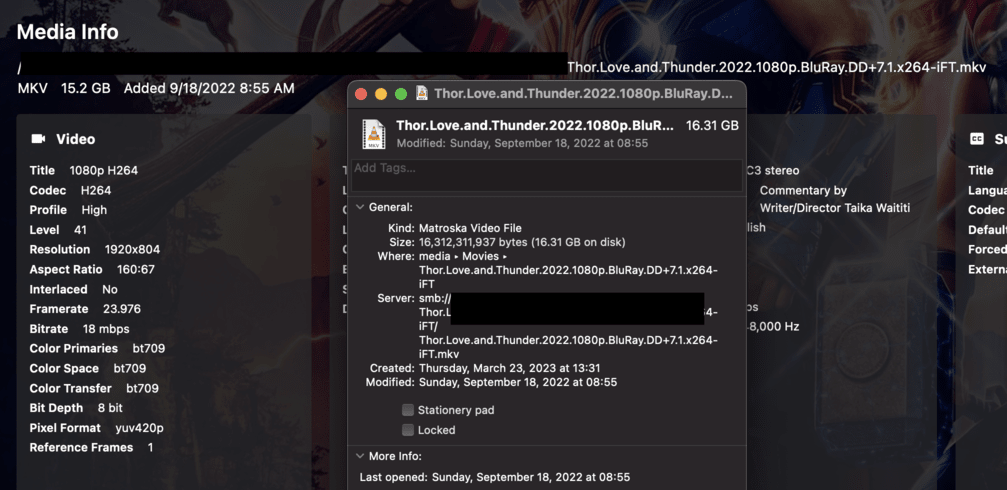Click the MKV format label
The height and width of the screenshot is (490, 1007).
[33, 88]
